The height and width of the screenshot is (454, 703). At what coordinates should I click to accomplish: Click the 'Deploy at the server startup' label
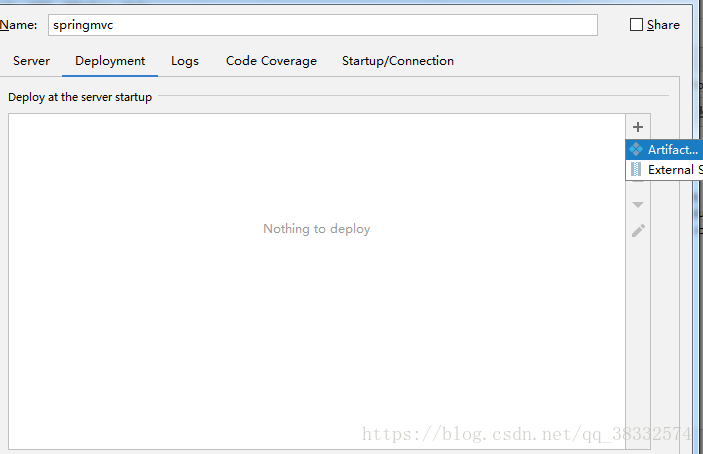80,97
